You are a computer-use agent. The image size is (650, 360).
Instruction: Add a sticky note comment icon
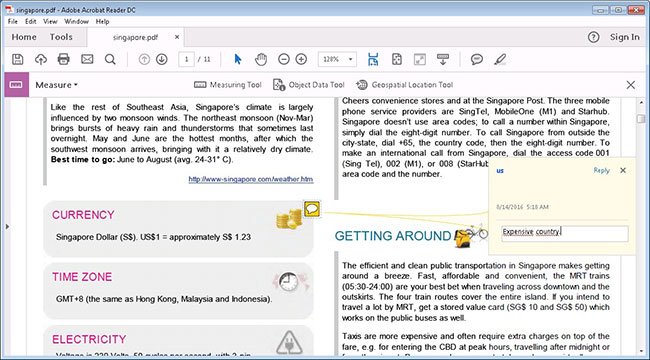point(477,59)
